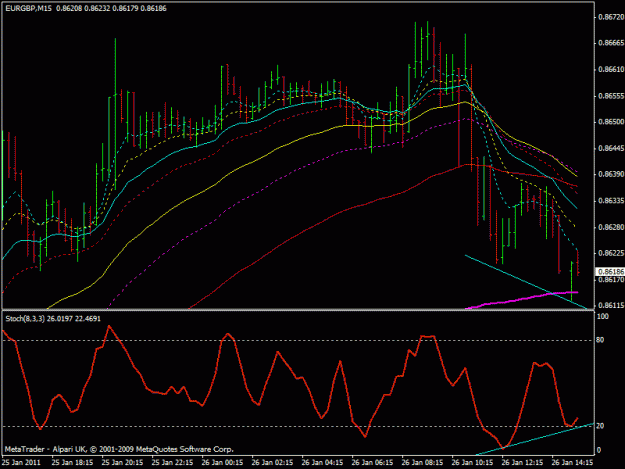Click the 25 Jan 18:15 time label

73,463
